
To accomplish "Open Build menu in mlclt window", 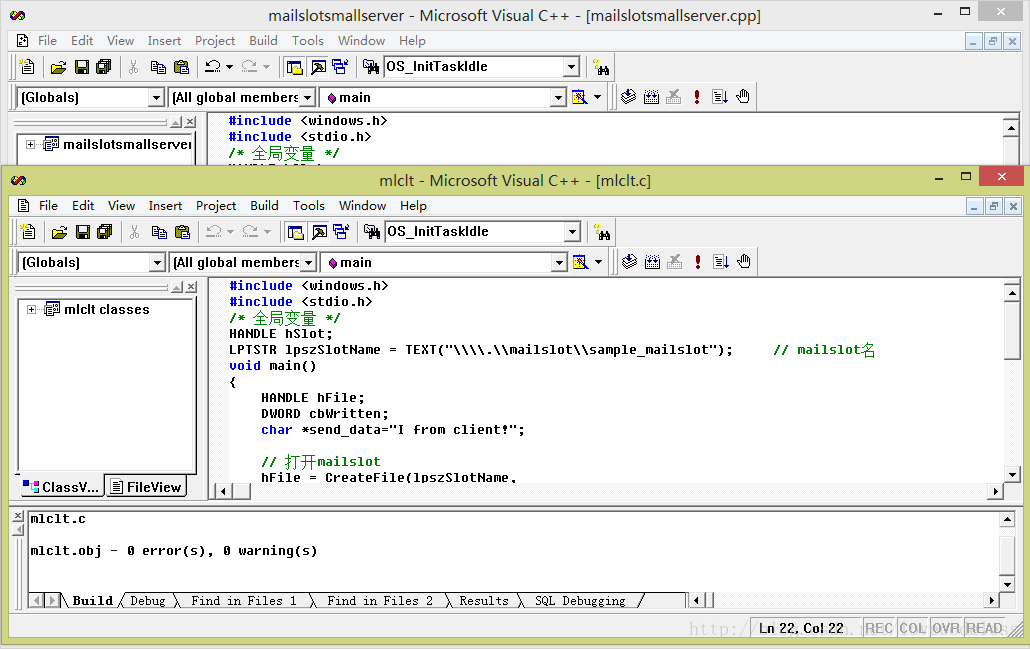I will (264, 206).
